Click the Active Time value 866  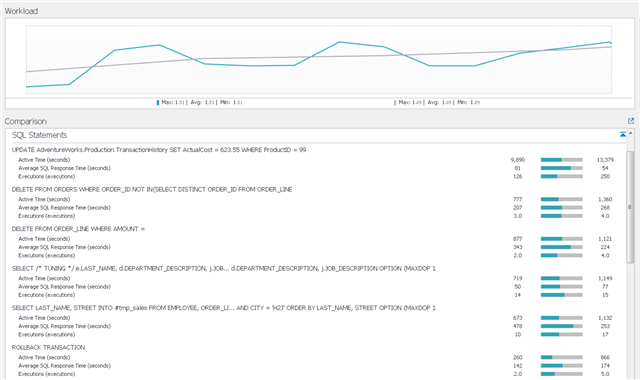[x=605, y=358]
